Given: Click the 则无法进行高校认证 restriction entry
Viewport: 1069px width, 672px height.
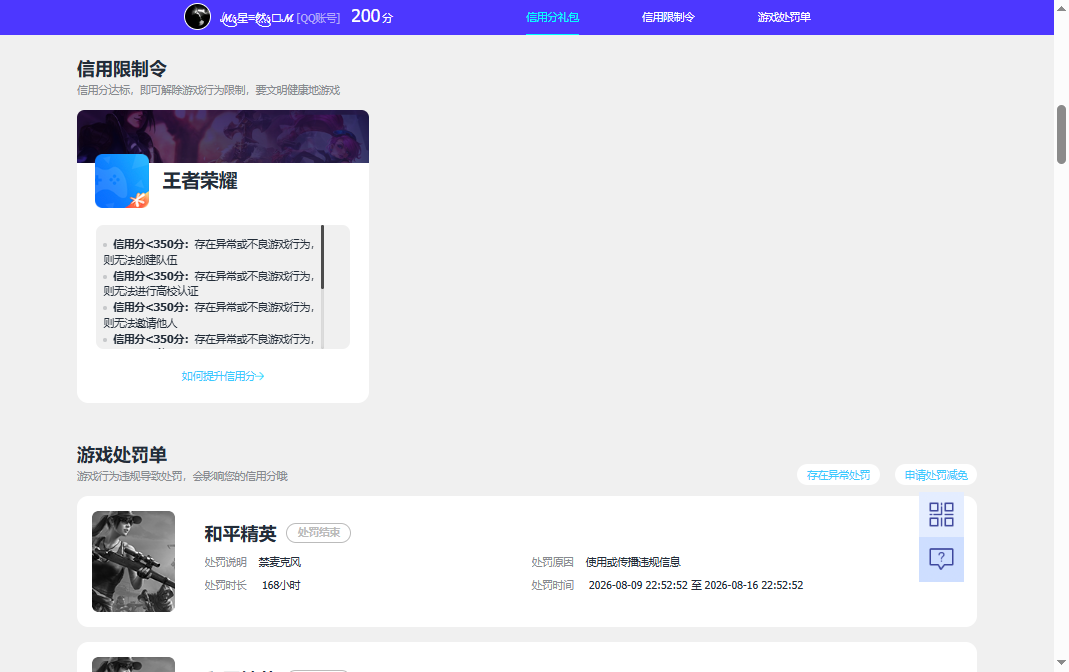Looking at the screenshot, I should (x=151, y=291).
